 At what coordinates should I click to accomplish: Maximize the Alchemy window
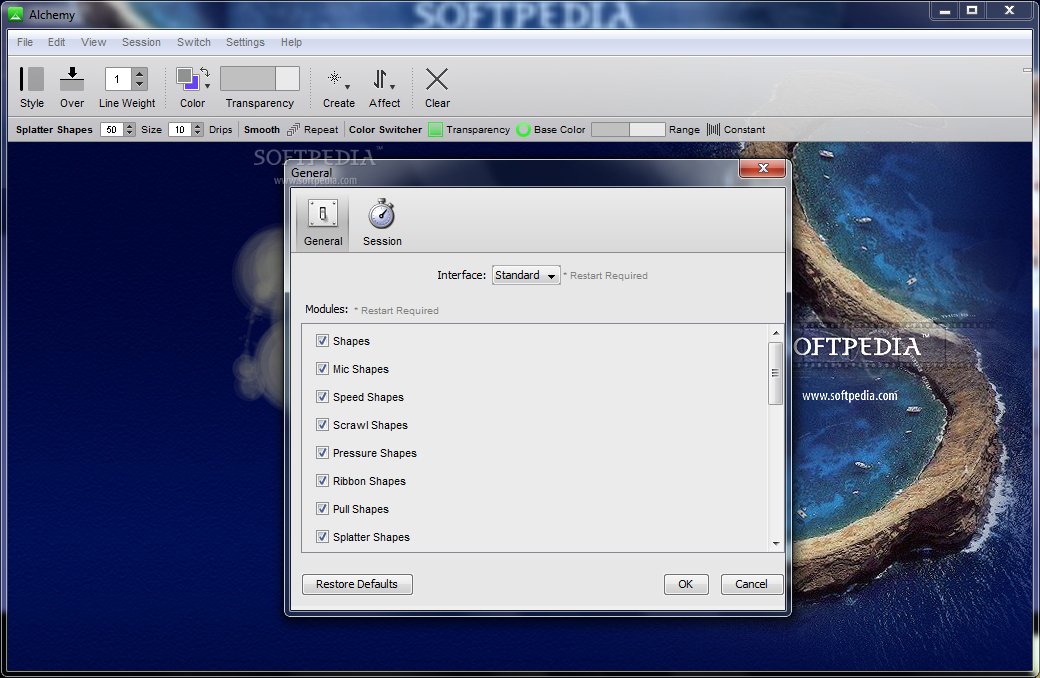972,11
